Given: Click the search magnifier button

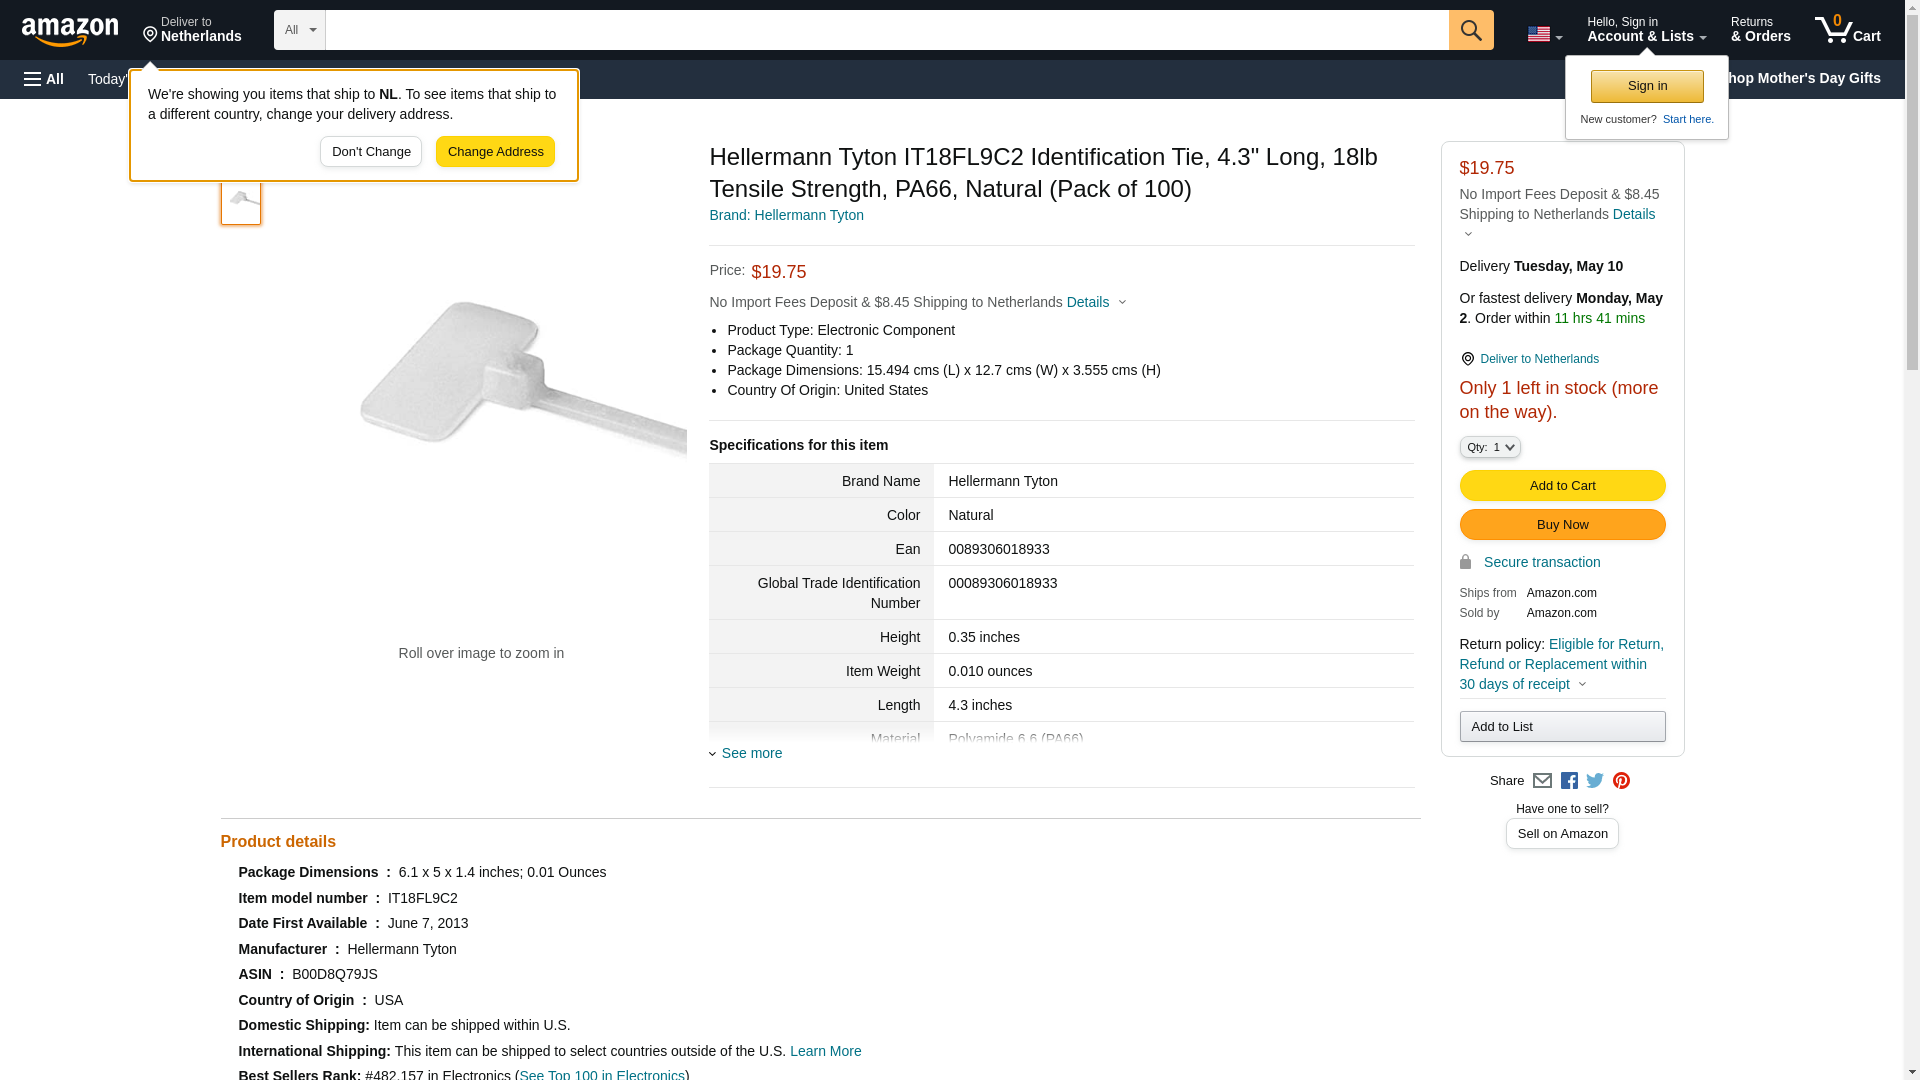Looking at the screenshot, I should click(1470, 30).
